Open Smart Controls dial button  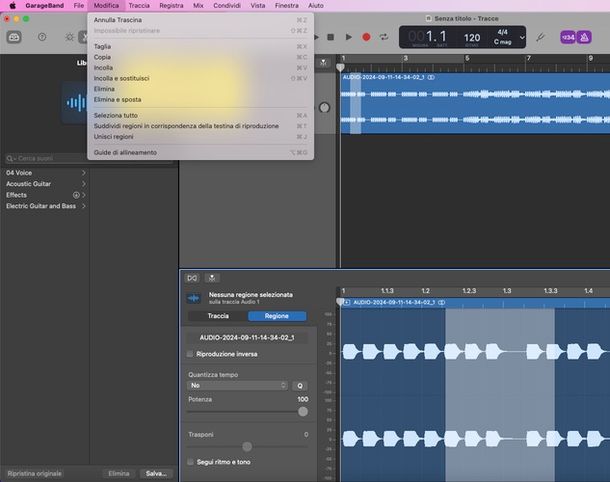[70, 37]
